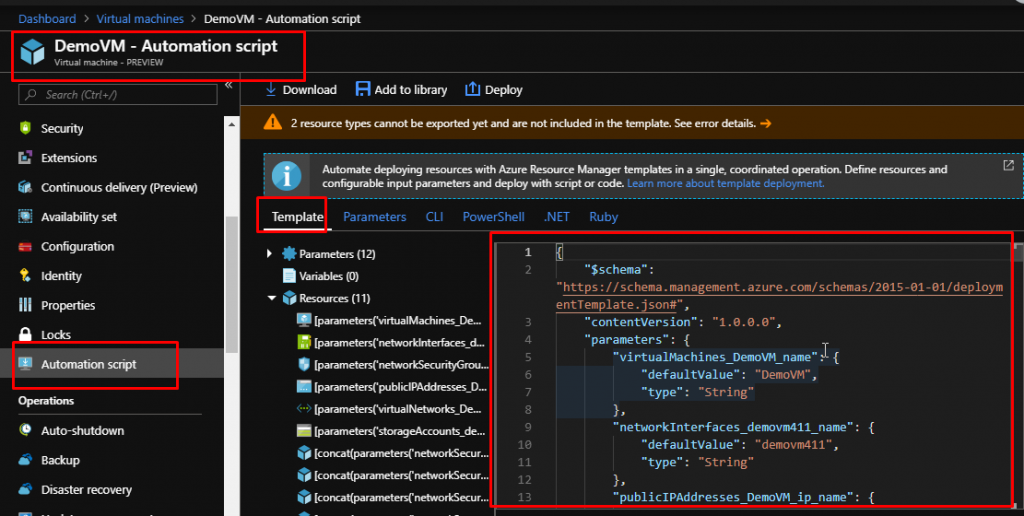Click the Disaster recovery cloud icon
Viewport: 1024px width, 516px height.
click(x=25, y=489)
